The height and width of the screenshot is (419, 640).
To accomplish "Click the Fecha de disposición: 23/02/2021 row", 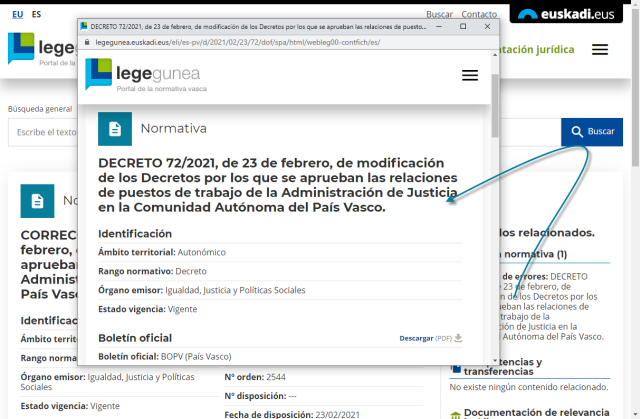I will point(323,415).
